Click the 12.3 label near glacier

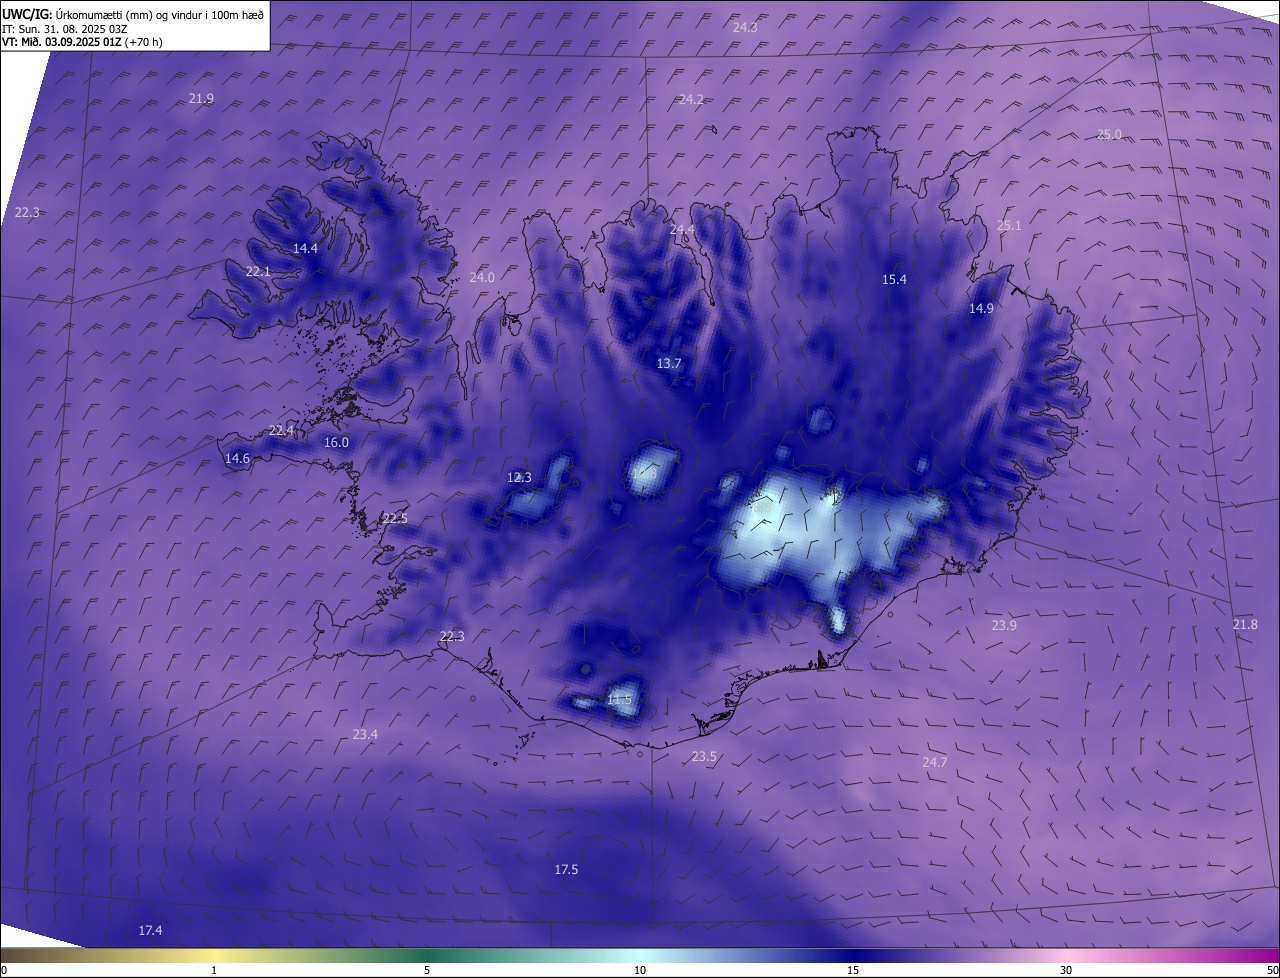point(519,478)
